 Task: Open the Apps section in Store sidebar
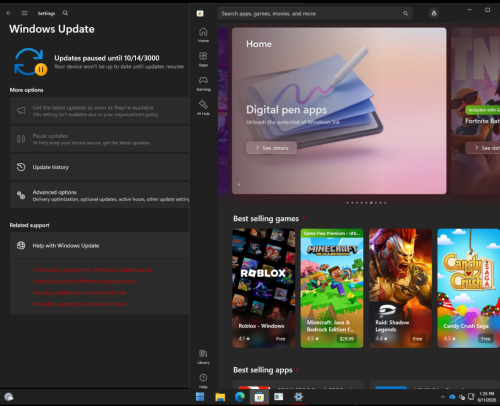(203, 59)
